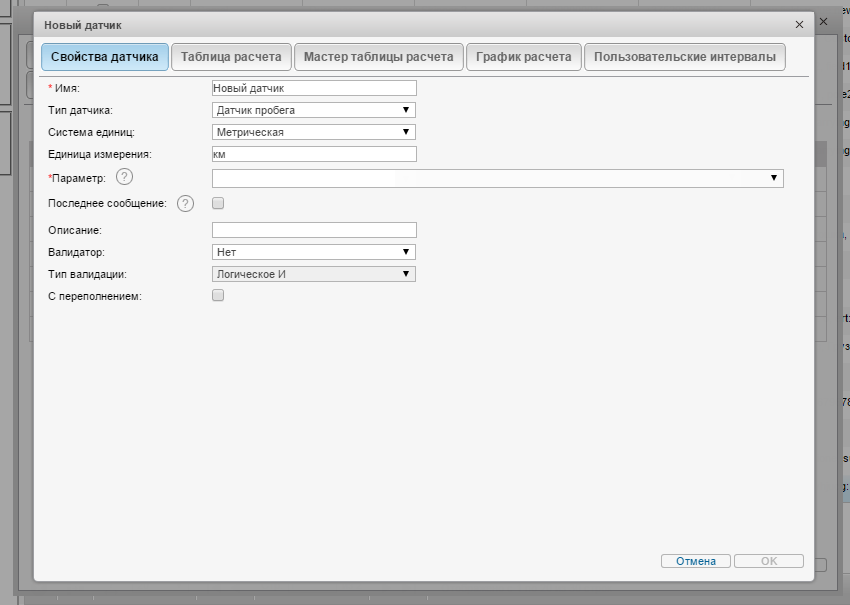Image resolution: width=850 pixels, height=605 pixels.
Task: Click help icon beside Последнее сообщение
Action: (185, 204)
